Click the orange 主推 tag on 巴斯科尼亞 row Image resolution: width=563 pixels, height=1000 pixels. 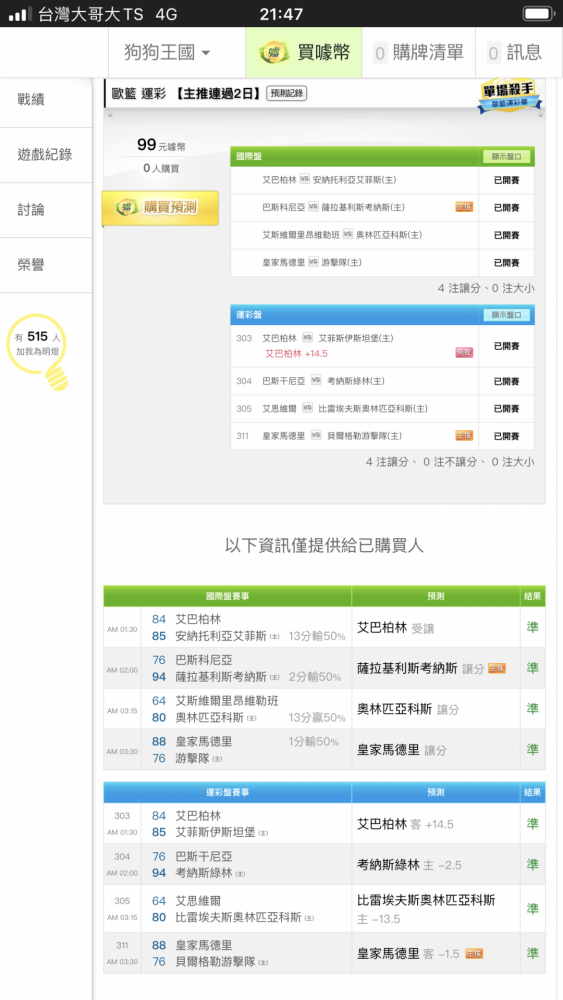pos(464,207)
